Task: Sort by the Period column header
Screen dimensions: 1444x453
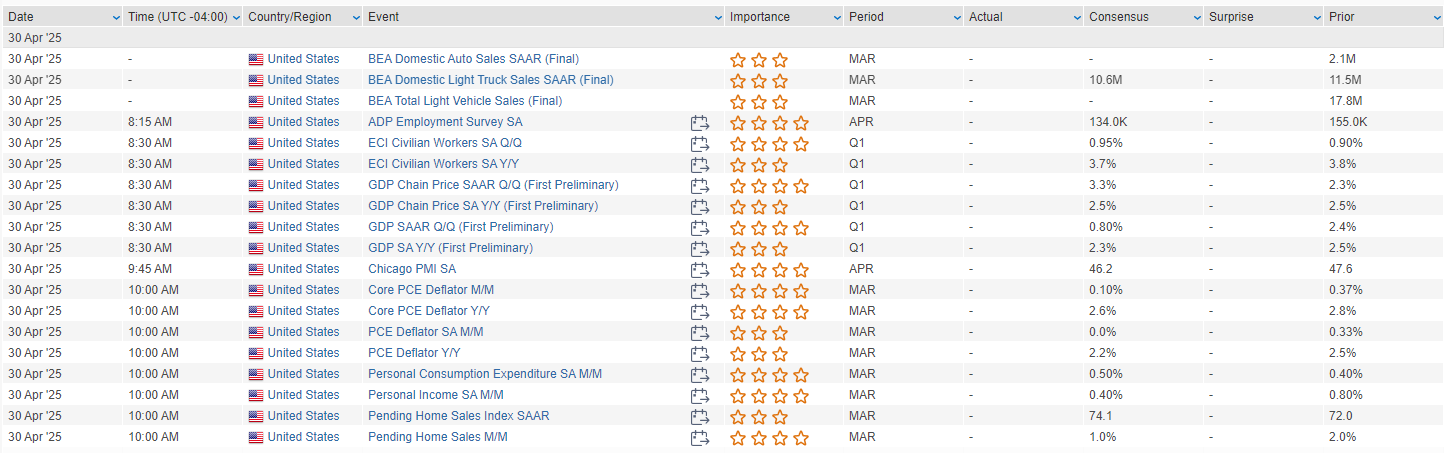Action: pyautogui.click(x=866, y=17)
